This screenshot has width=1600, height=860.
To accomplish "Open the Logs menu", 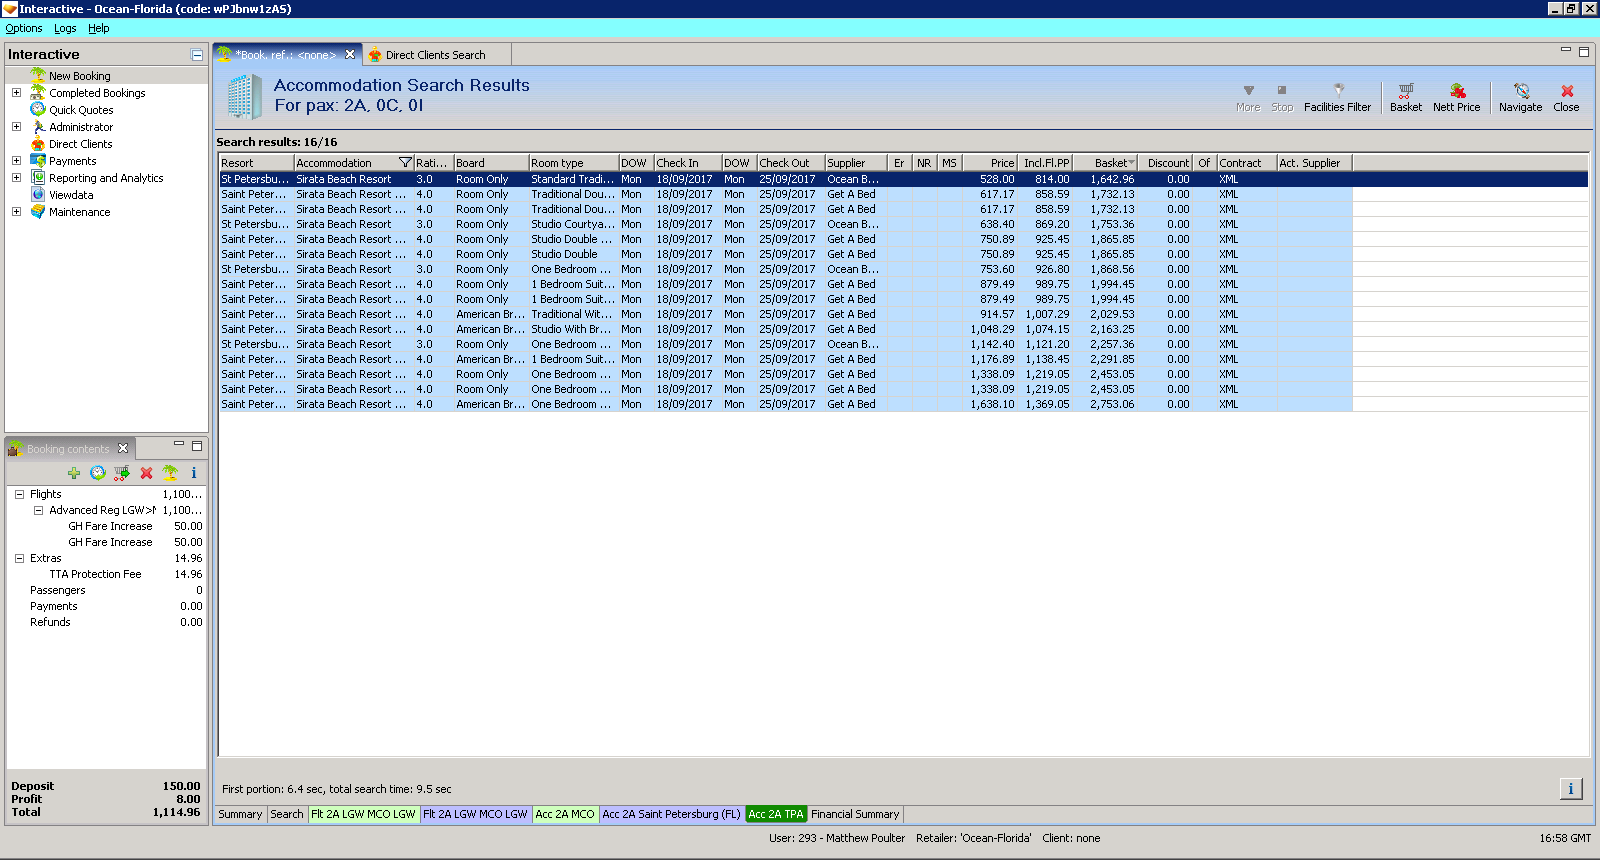I will [x=65, y=28].
